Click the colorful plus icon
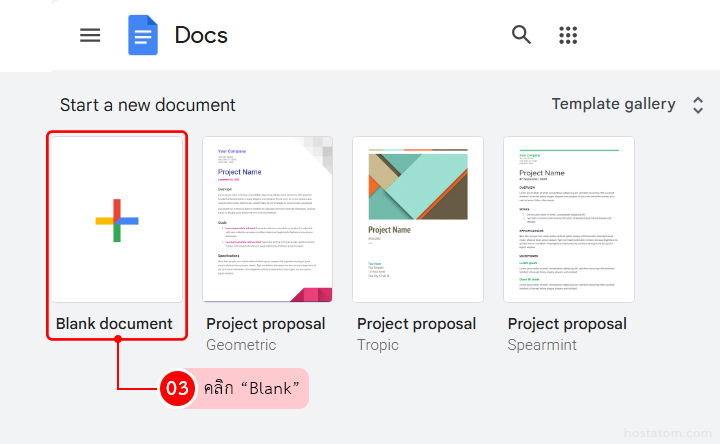 coord(117,220)
